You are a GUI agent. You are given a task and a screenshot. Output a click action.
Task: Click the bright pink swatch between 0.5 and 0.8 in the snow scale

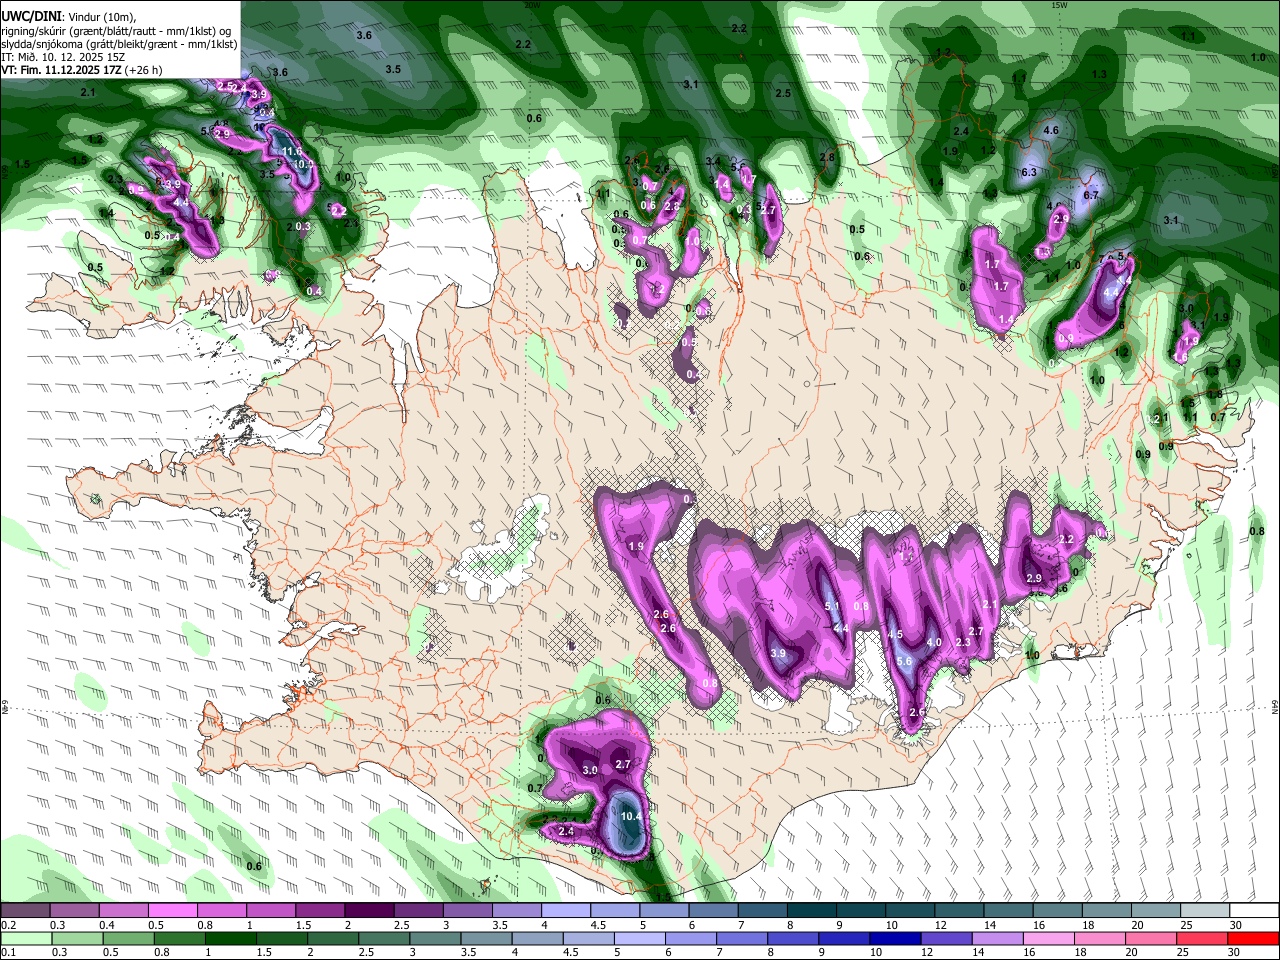173,911
